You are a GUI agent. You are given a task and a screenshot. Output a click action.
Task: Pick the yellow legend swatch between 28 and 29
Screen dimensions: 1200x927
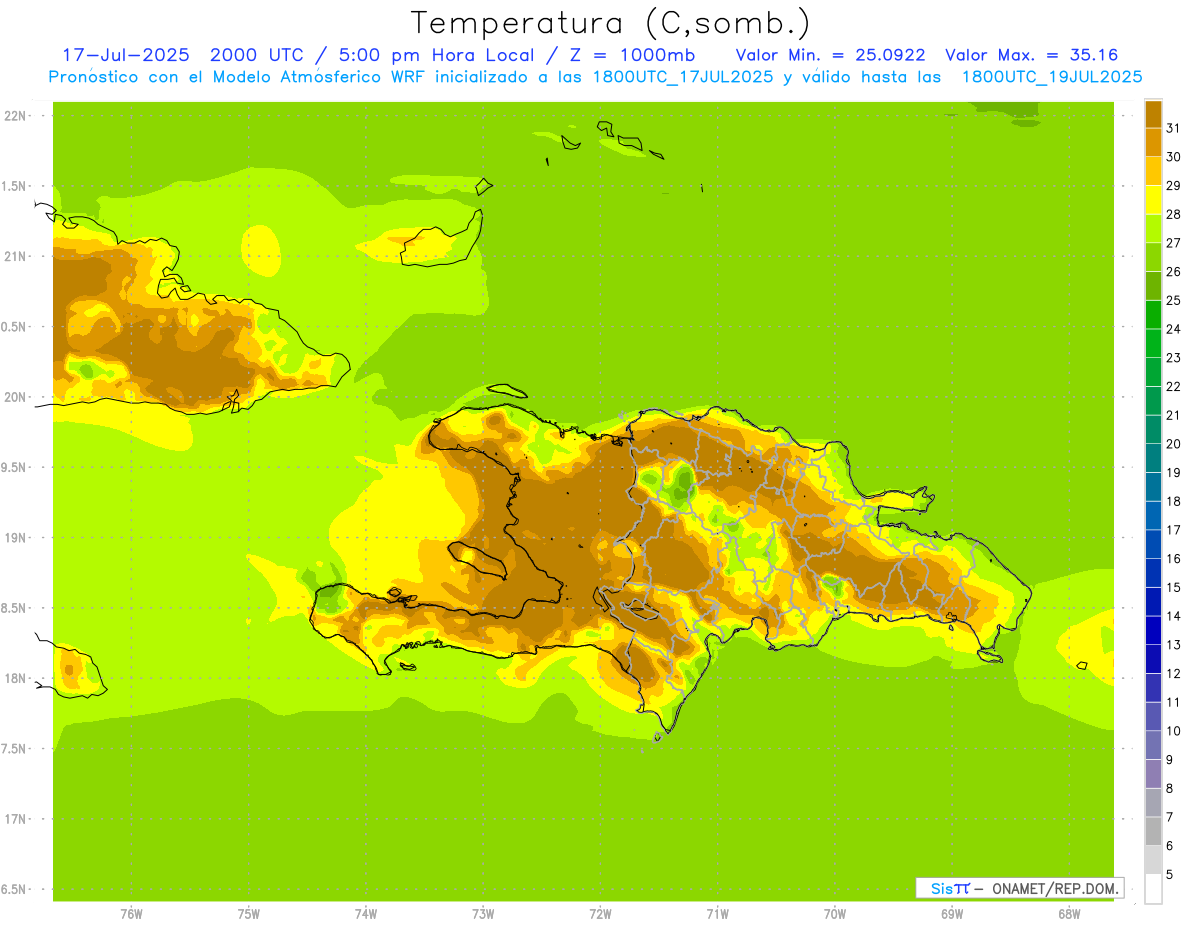[1153, 200]
